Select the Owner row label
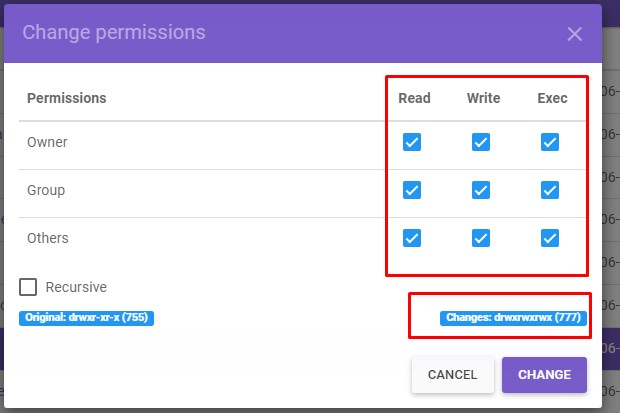Screen dimensions: 620x413 coord(47,142)
